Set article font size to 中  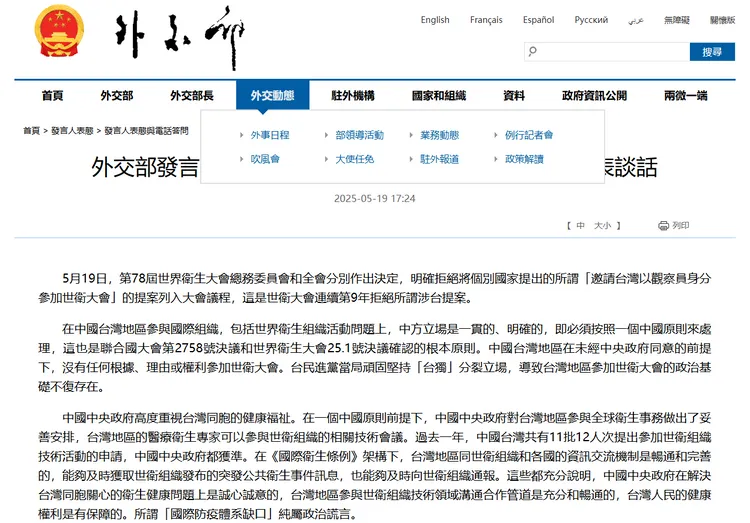coord(580,226)
